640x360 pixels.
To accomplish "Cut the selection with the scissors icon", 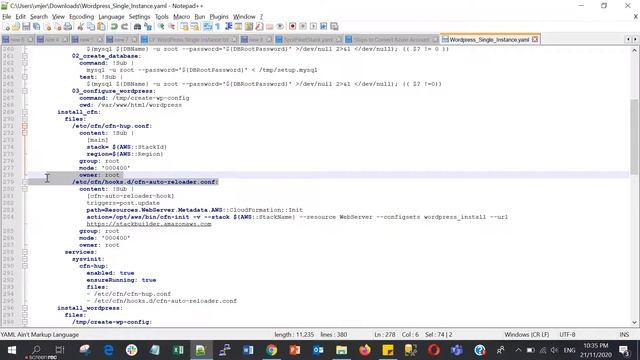I will point(80,27).
